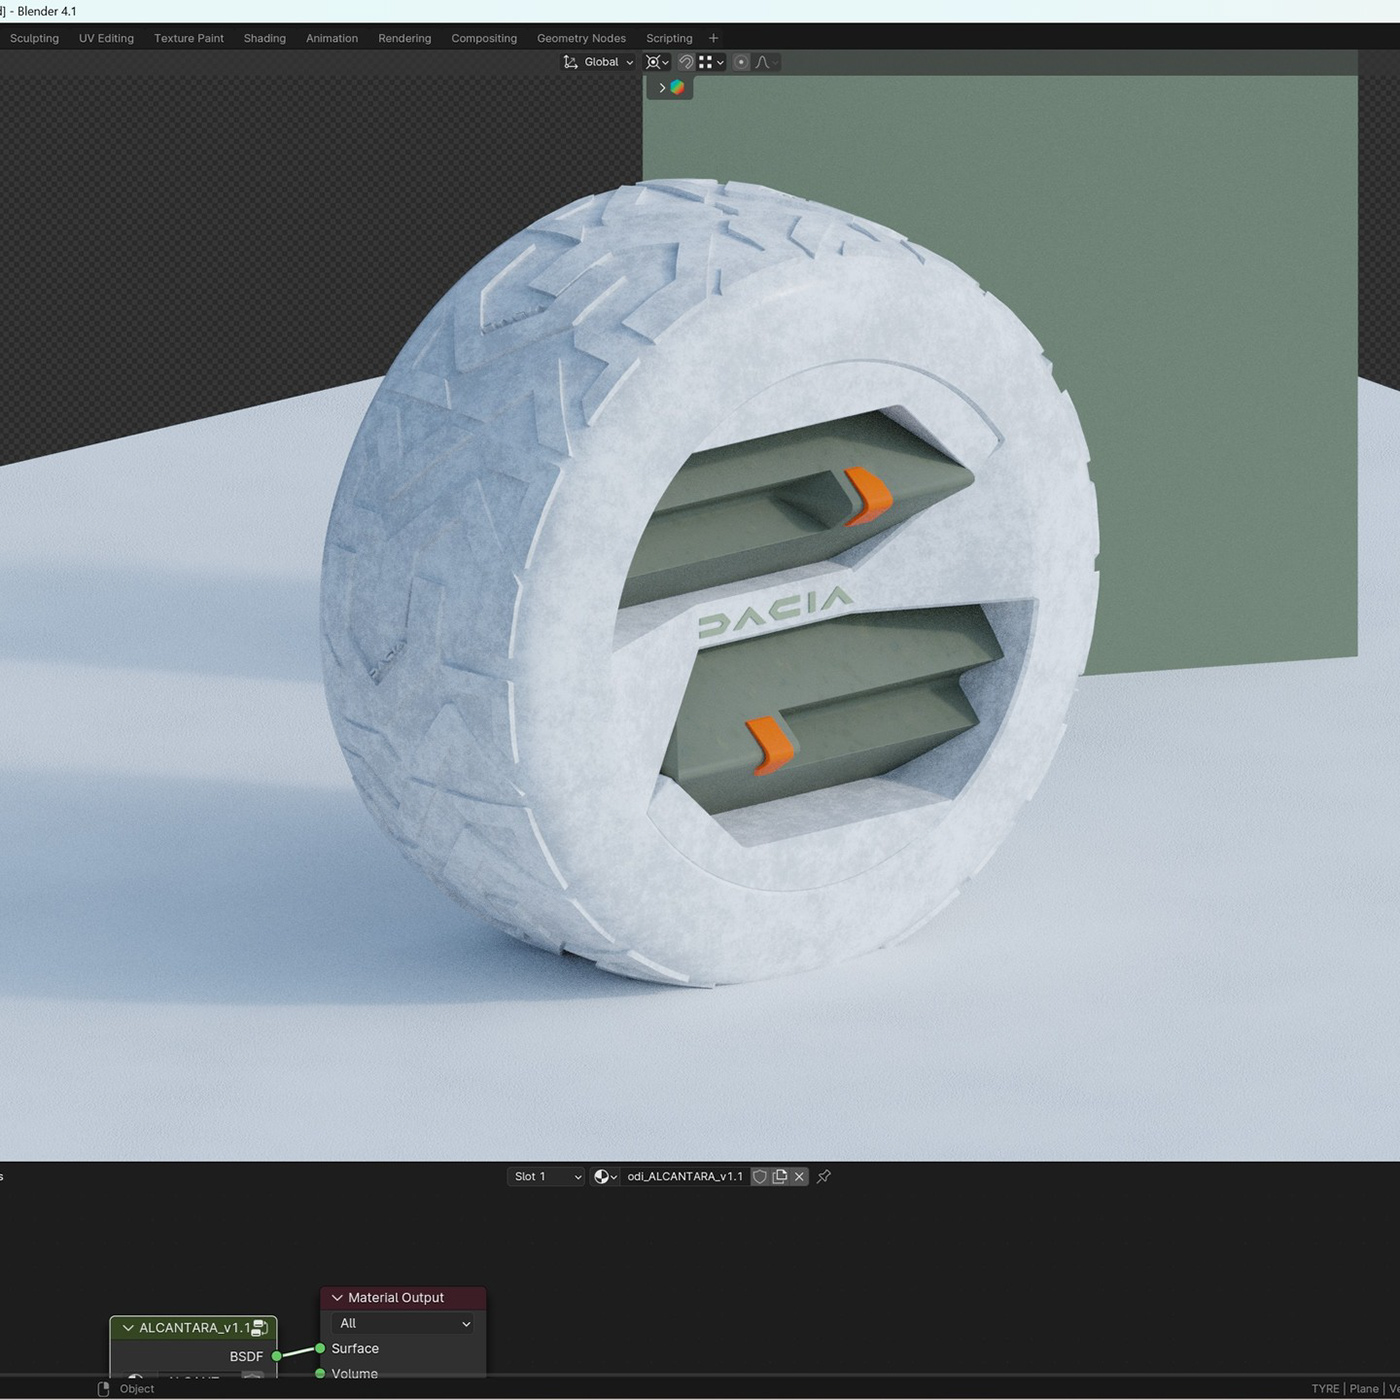This screenshot has width=1400, height=1400.
Task: Unlink the odi_ALCANTARA_v1.1 material with X
Action: coord(799,1177)
